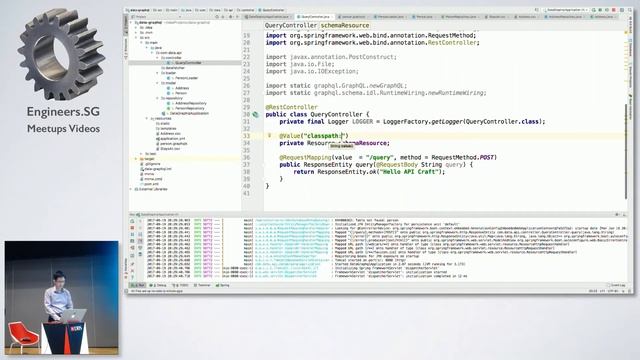Collapse the repository package

tap(157, 98)
